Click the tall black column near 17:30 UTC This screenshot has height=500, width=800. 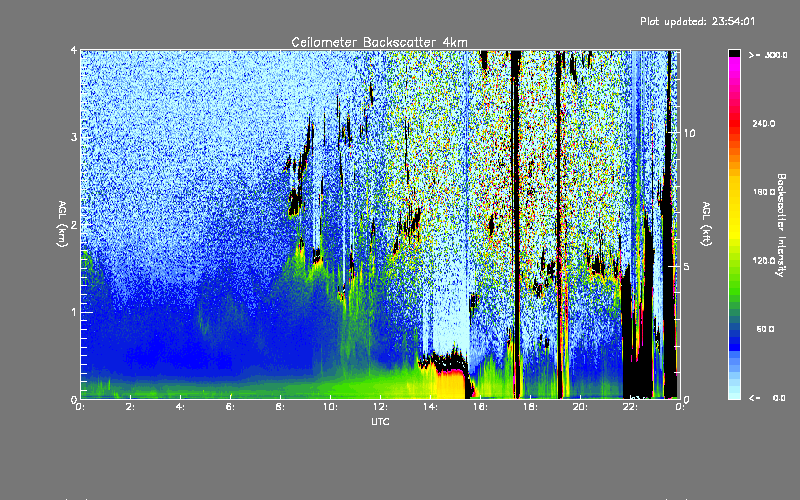click(516, 224)
